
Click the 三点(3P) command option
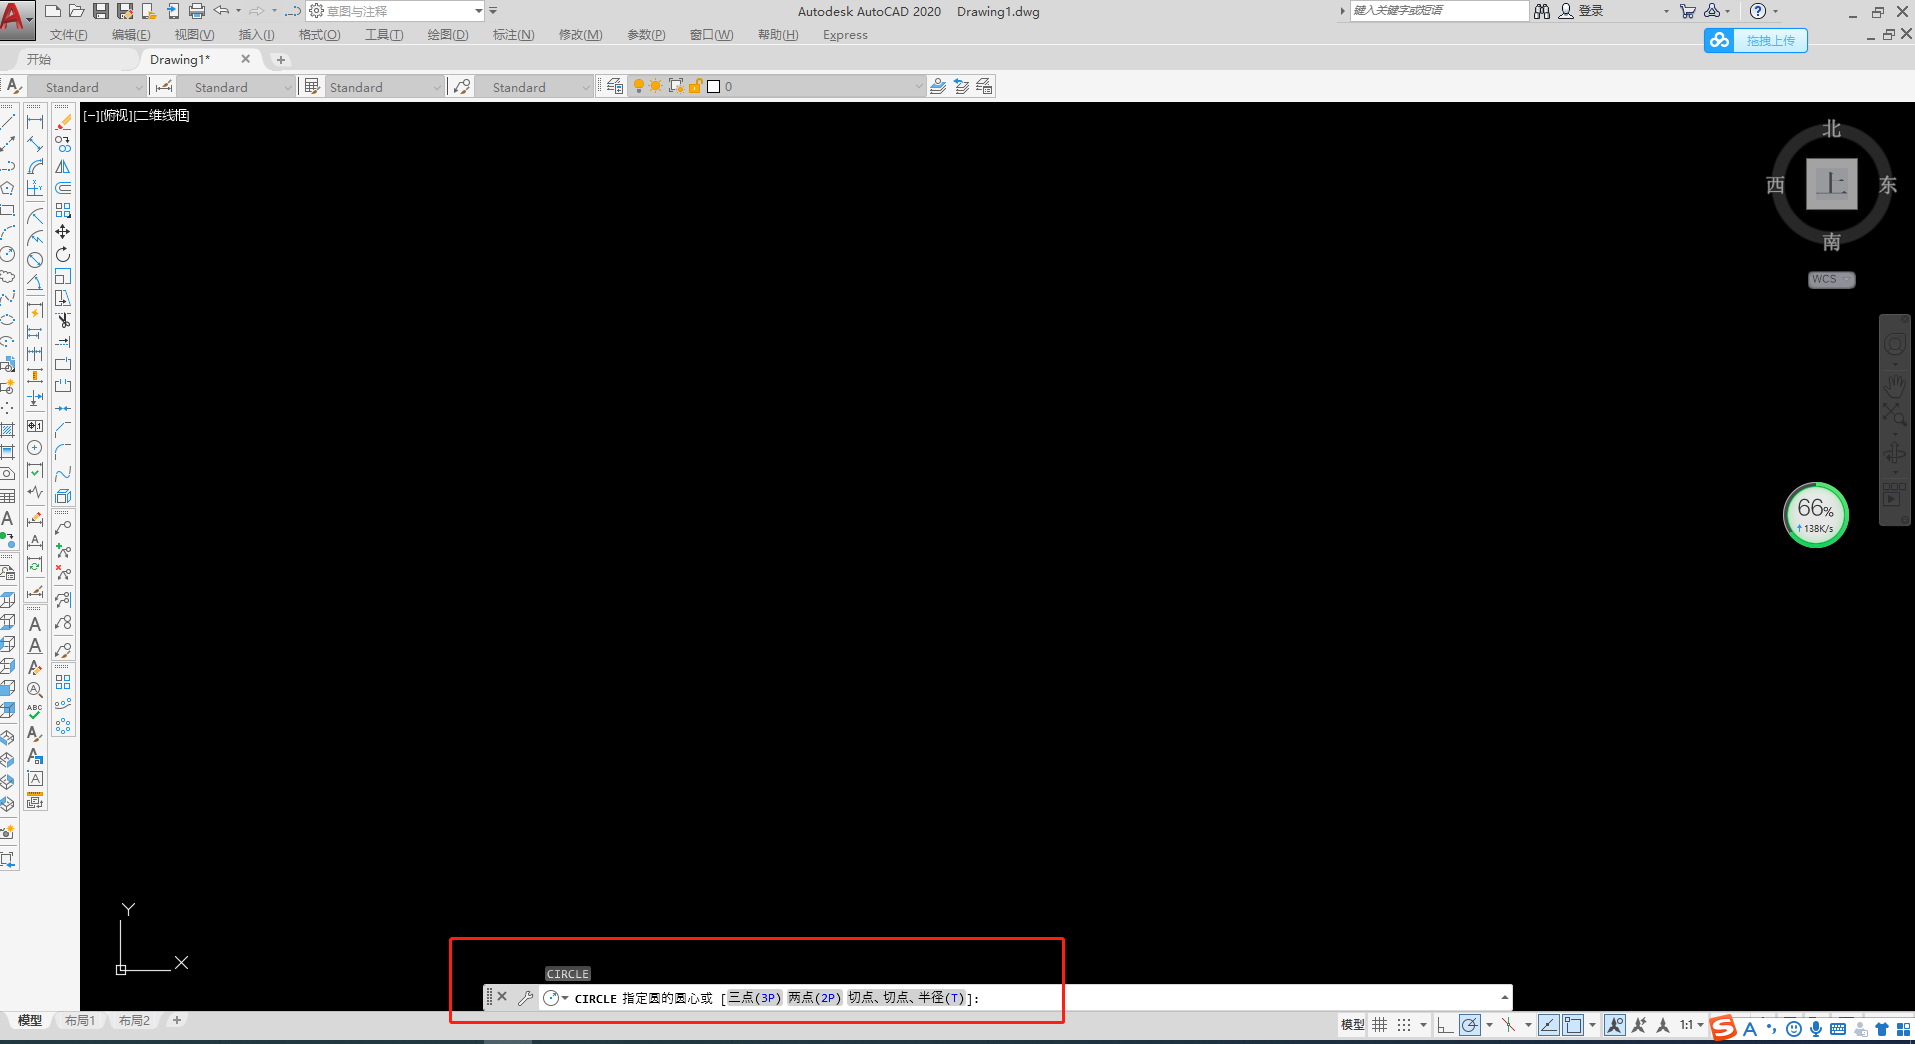(x=754, y=998)
